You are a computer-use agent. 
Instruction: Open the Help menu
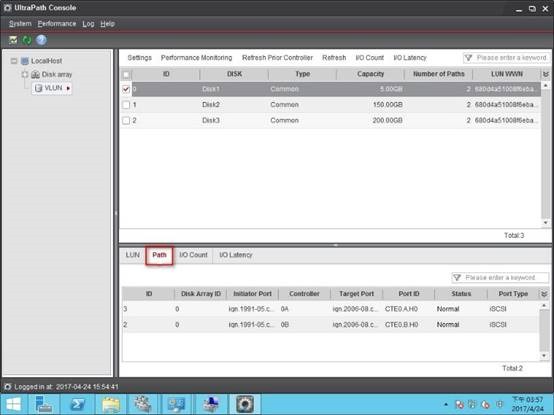(107, 24)
